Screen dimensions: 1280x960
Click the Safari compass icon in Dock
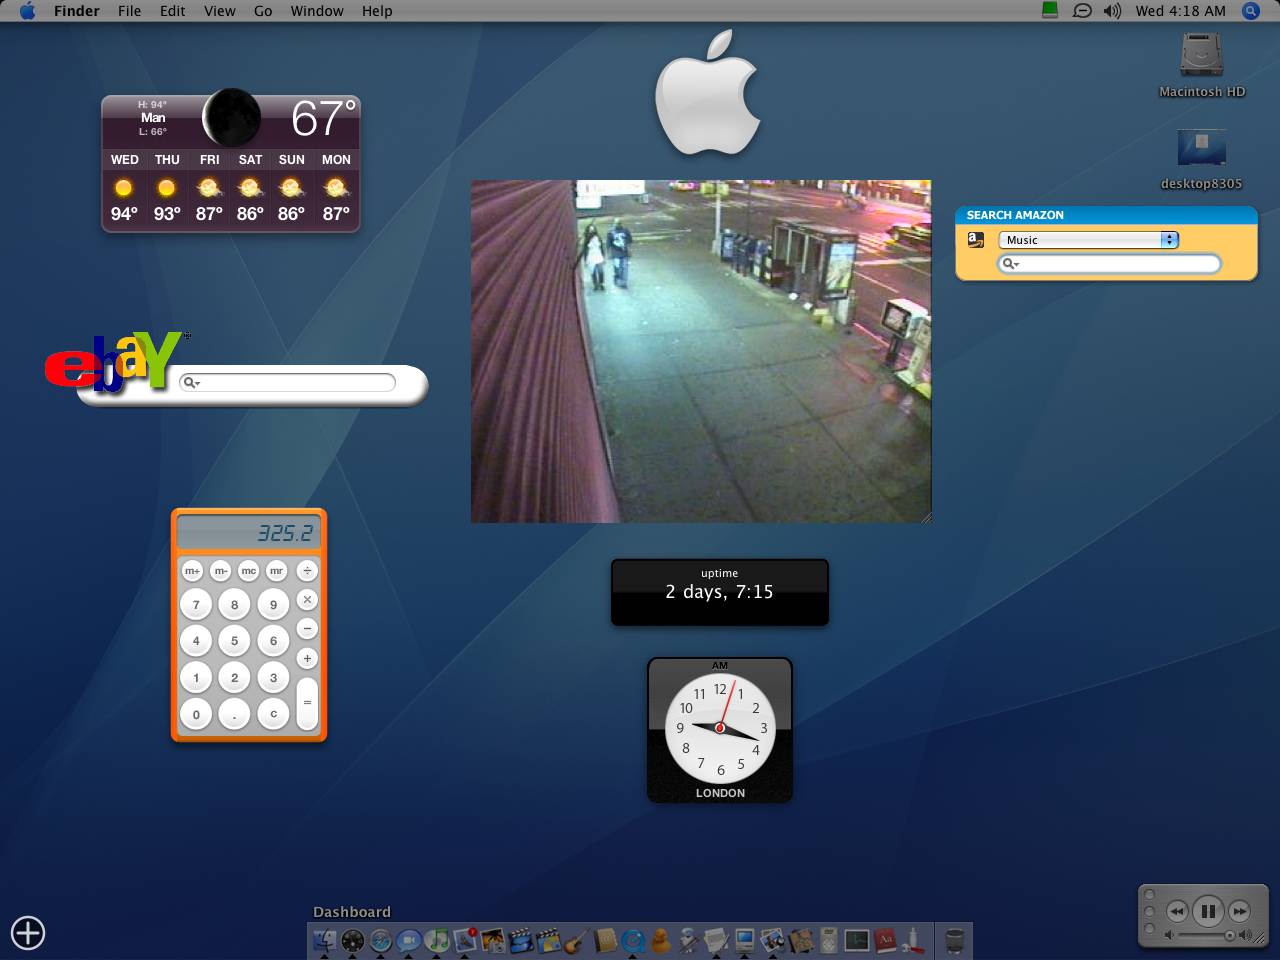click(x=381, y=940)
